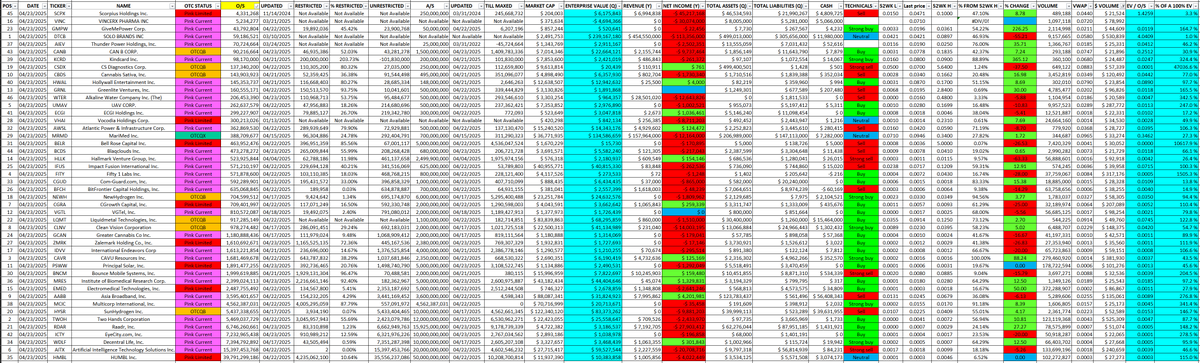Click the NewHydrogen Inc. name cell
Screen dimensions: 1200x363
(x=124, y=197)
